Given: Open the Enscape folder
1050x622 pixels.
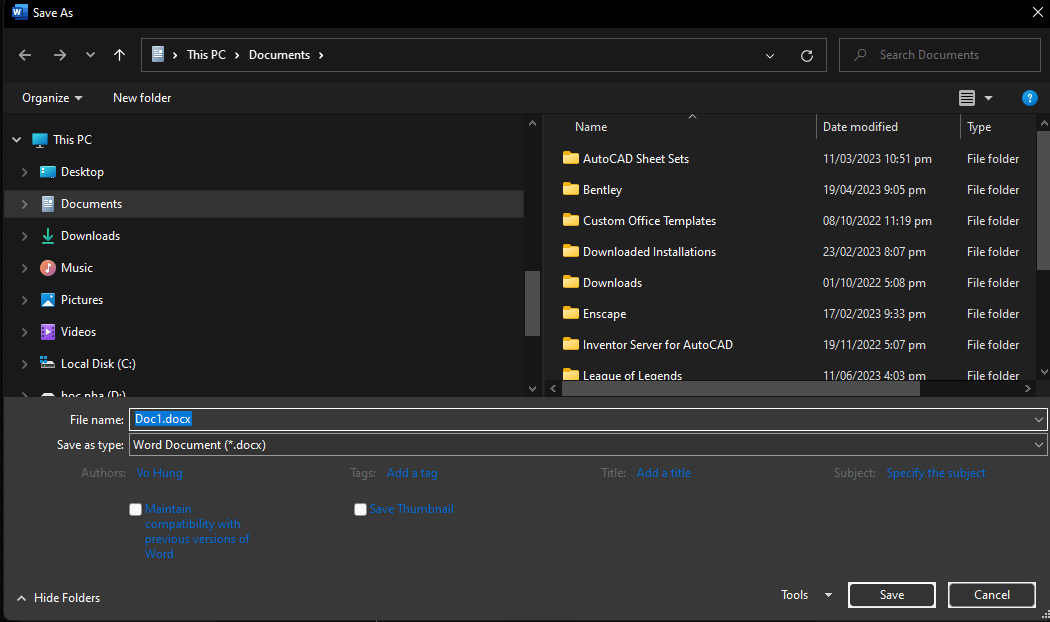Looking at the screenshot, I should pos(604,314).
